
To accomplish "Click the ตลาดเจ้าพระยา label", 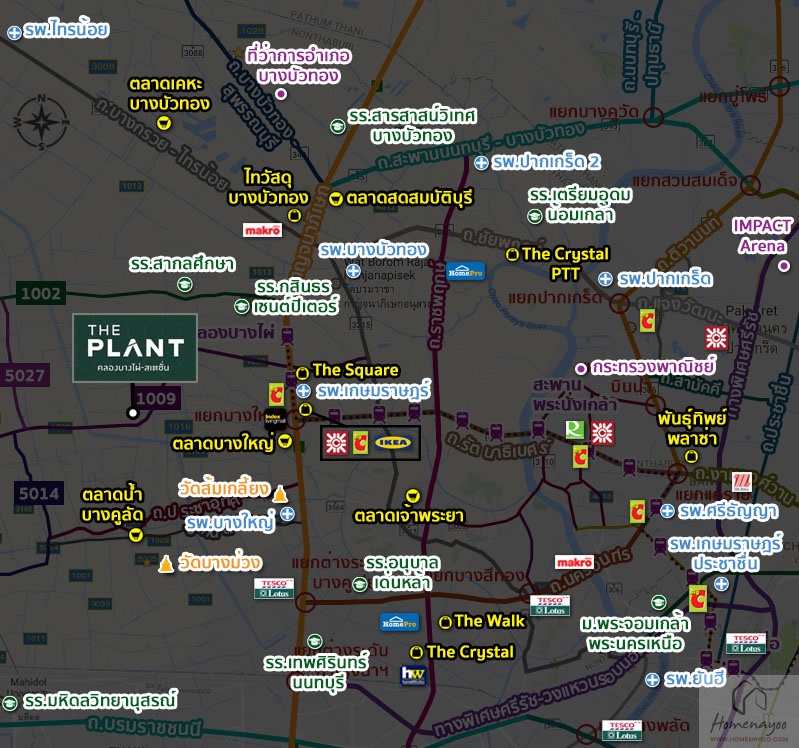I will click(409, 516).
